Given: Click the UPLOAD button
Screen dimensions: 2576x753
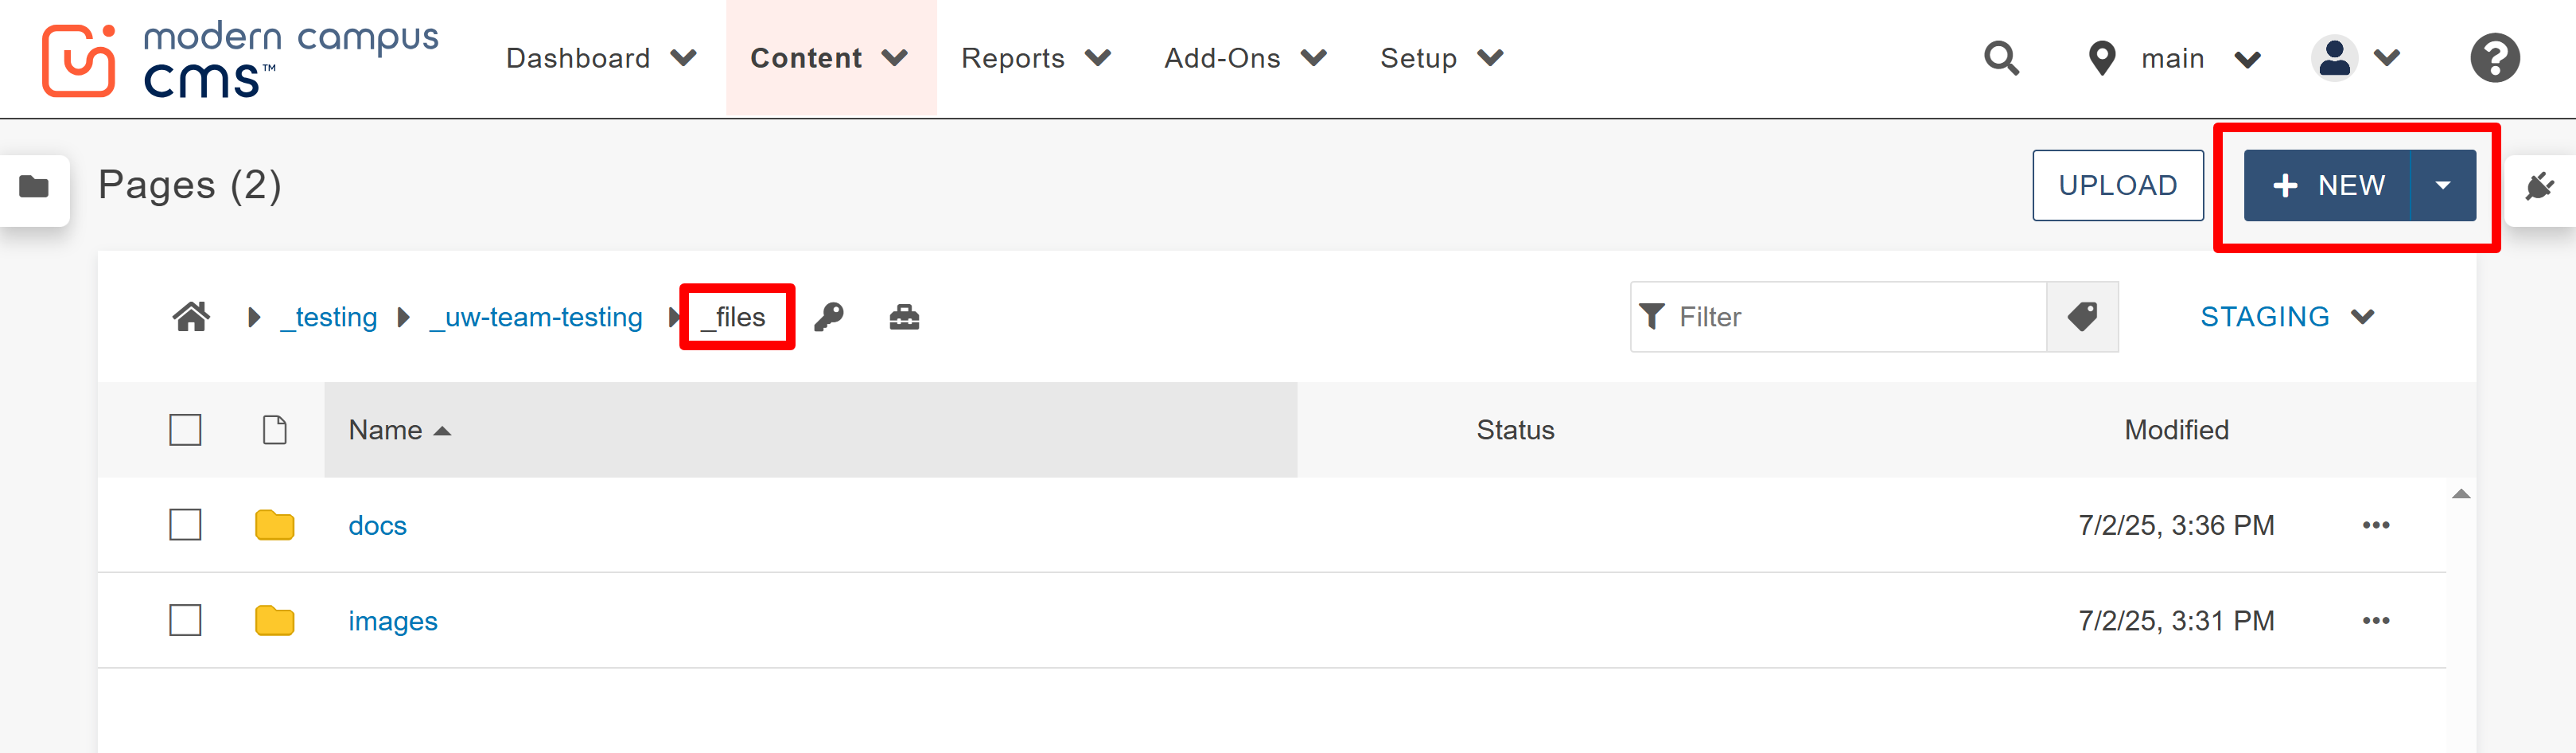Looking at the screenshot, I should click(2117, 185).
